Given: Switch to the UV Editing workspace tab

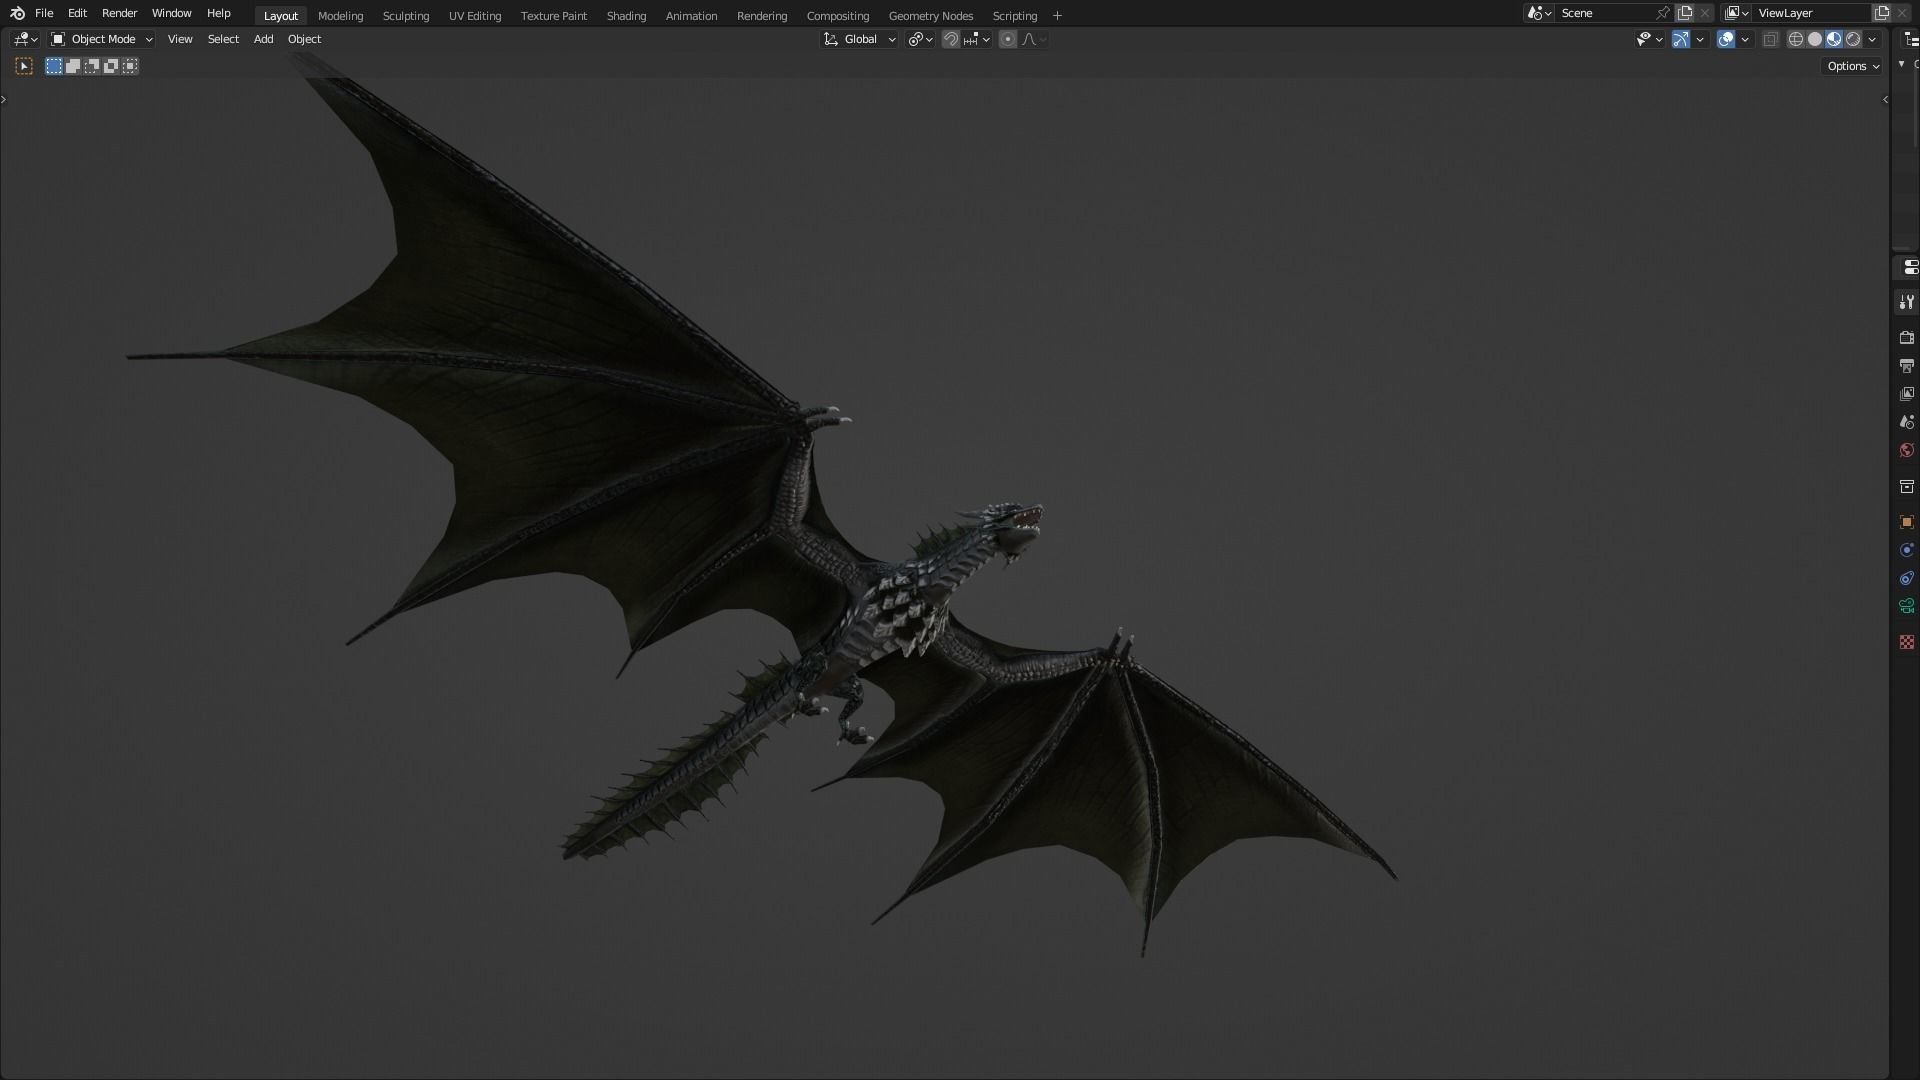Looking at the screenshot, I should [x=474, y=16].
